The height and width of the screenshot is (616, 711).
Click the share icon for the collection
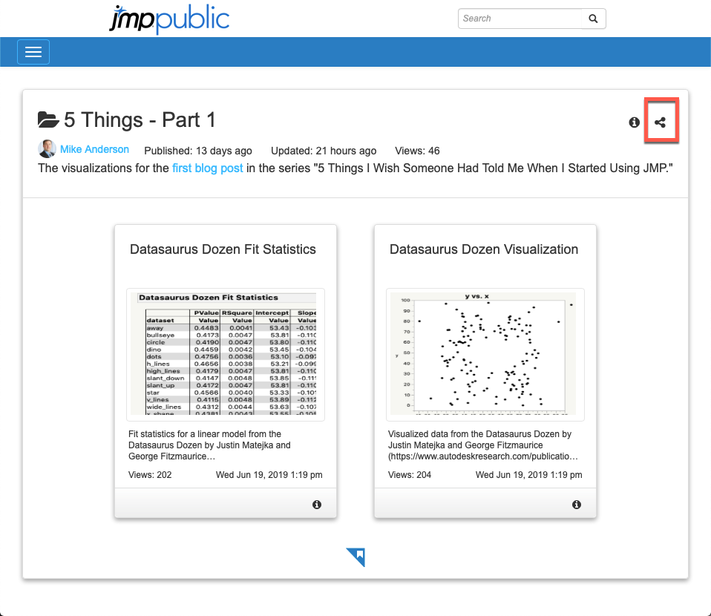pos(660,122)
